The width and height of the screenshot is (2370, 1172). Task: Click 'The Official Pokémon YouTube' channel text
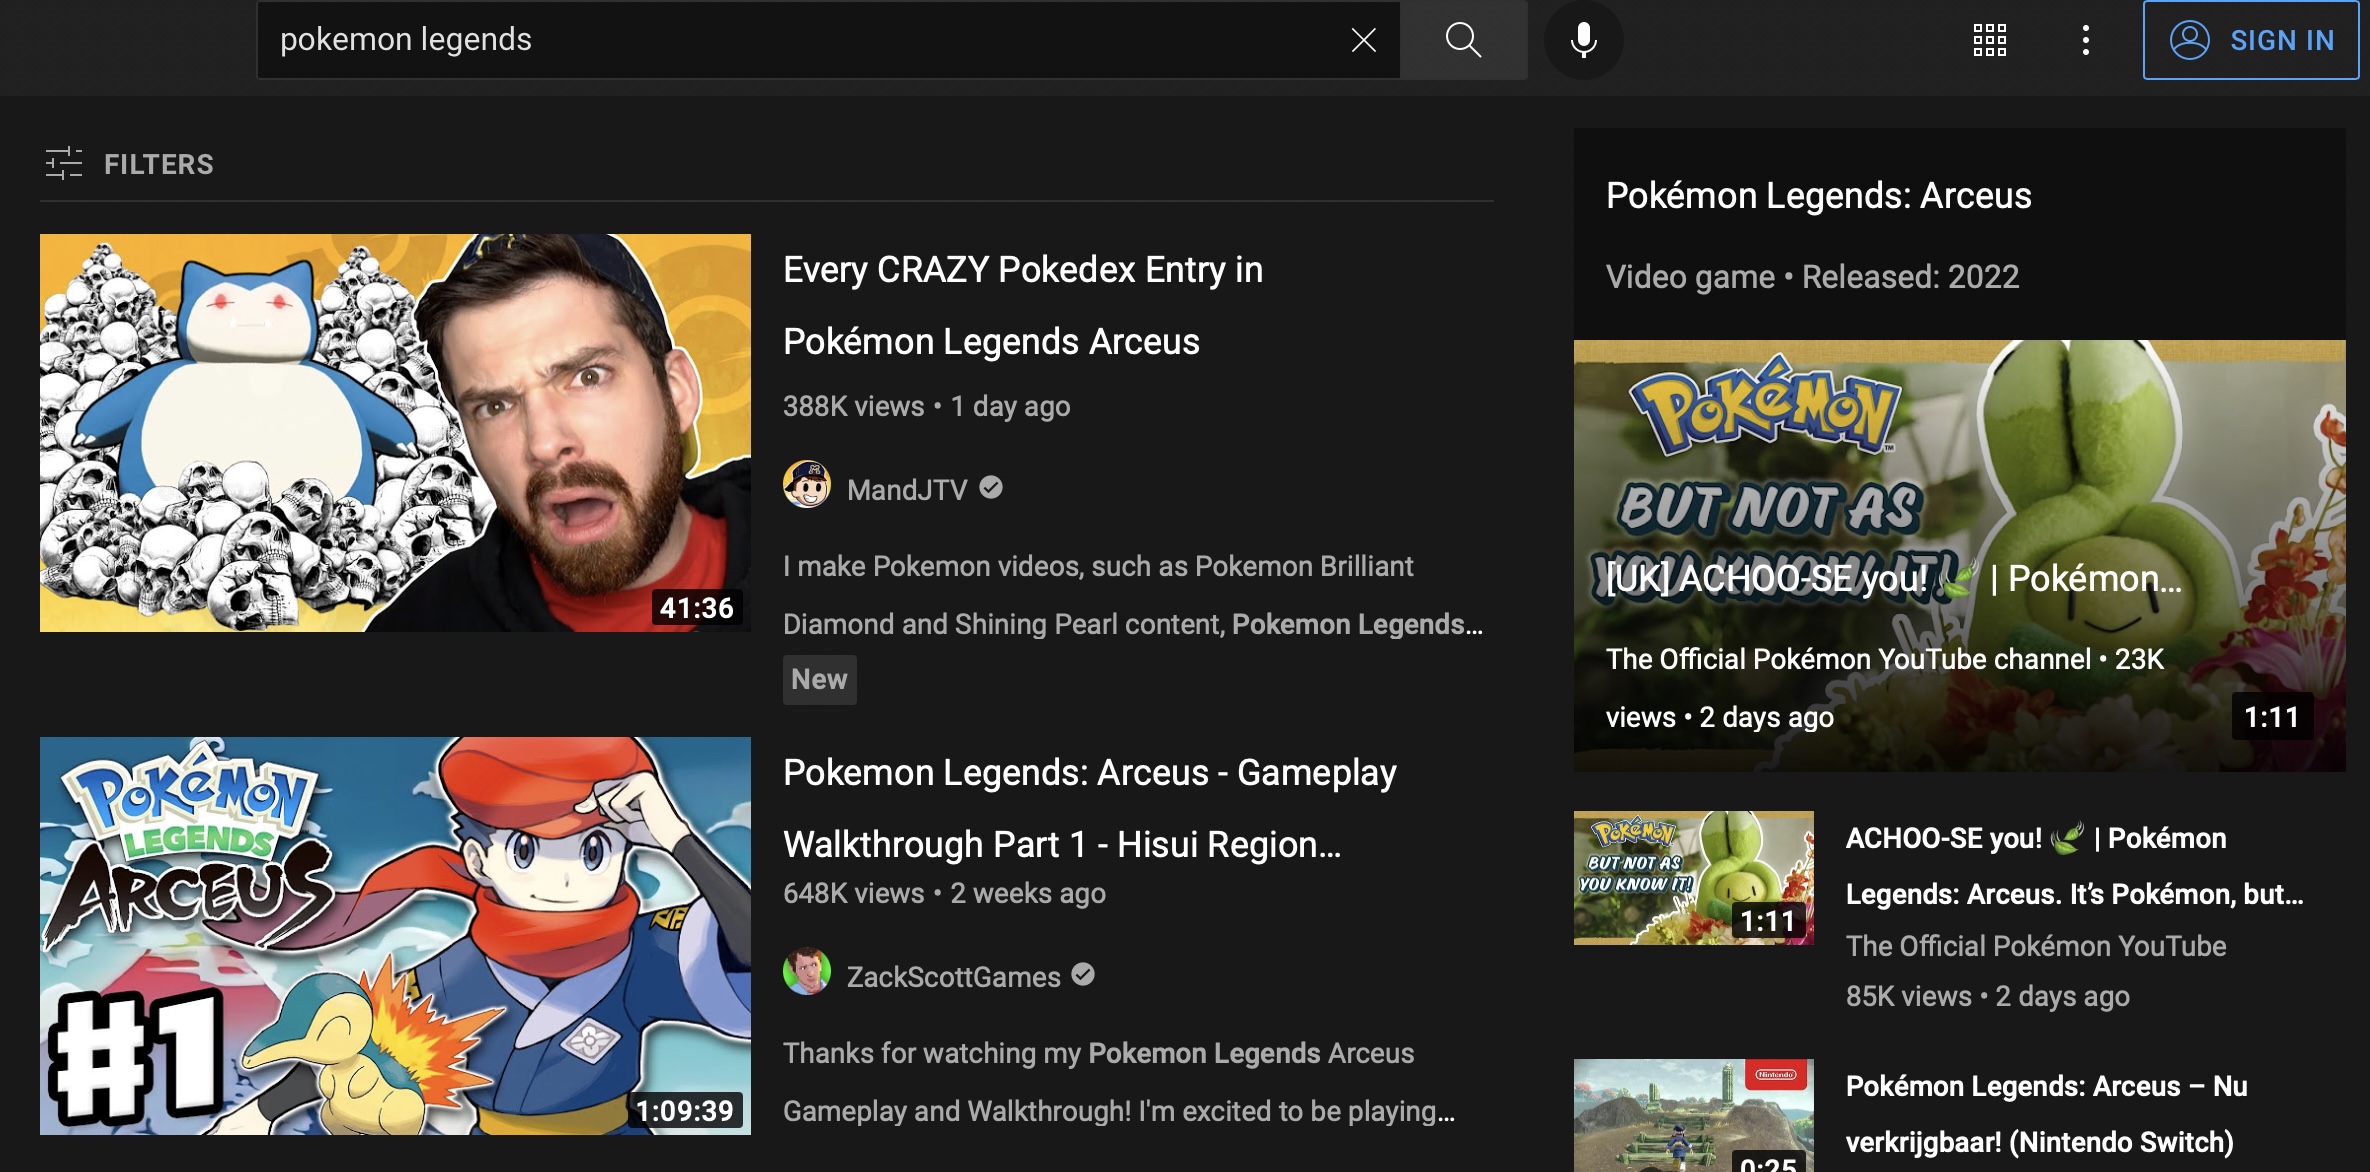(x=2036, y=946)
